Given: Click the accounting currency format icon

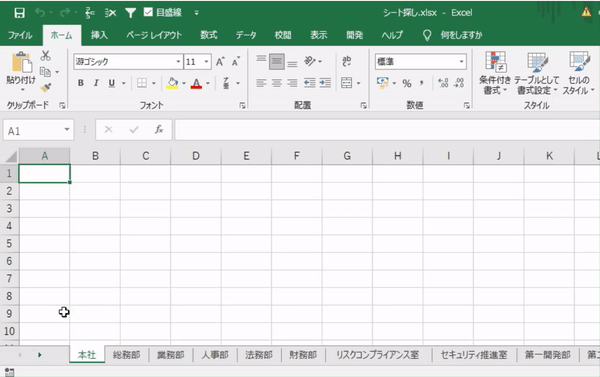Looking at the screenshot, I should [x=383, y=83].
